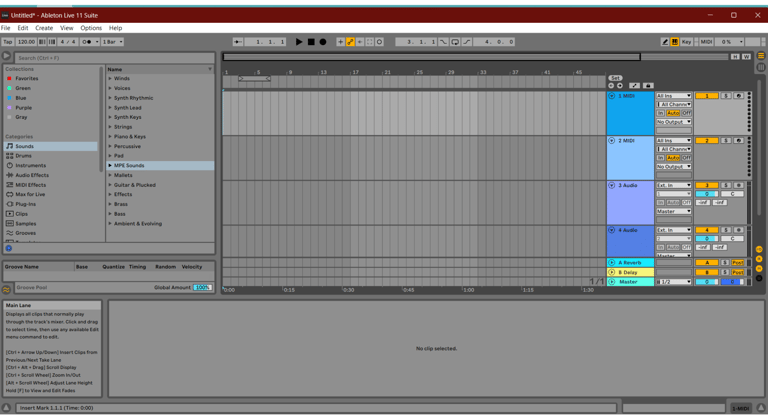Open the Instruments category
Viewport: 768px width, 416px height.
(30, 166)
